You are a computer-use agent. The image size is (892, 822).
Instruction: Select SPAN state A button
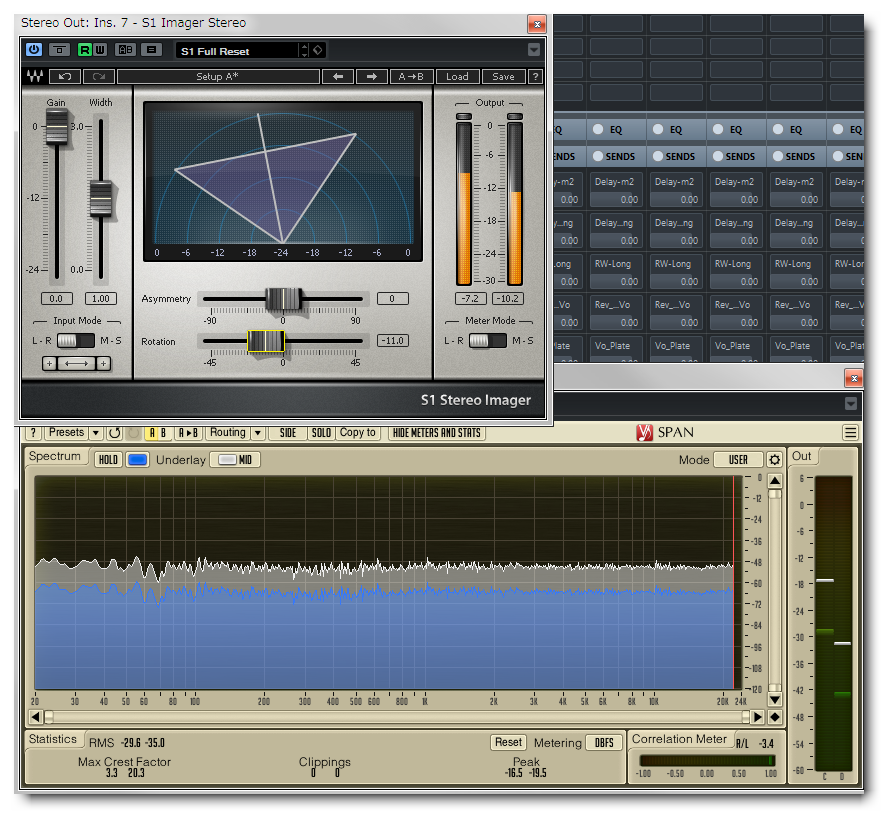152,433
